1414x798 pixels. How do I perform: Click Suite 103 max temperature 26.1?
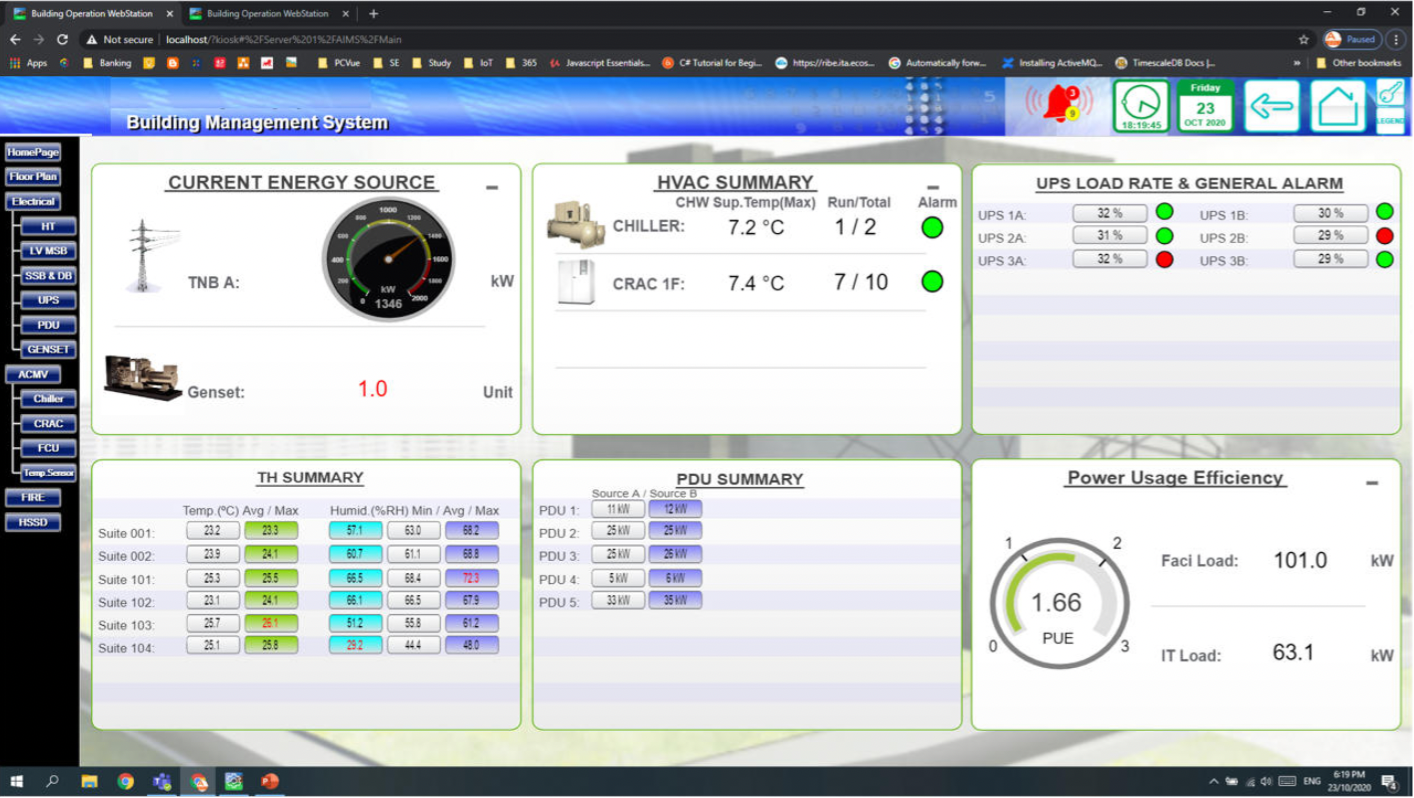[270, 622]
